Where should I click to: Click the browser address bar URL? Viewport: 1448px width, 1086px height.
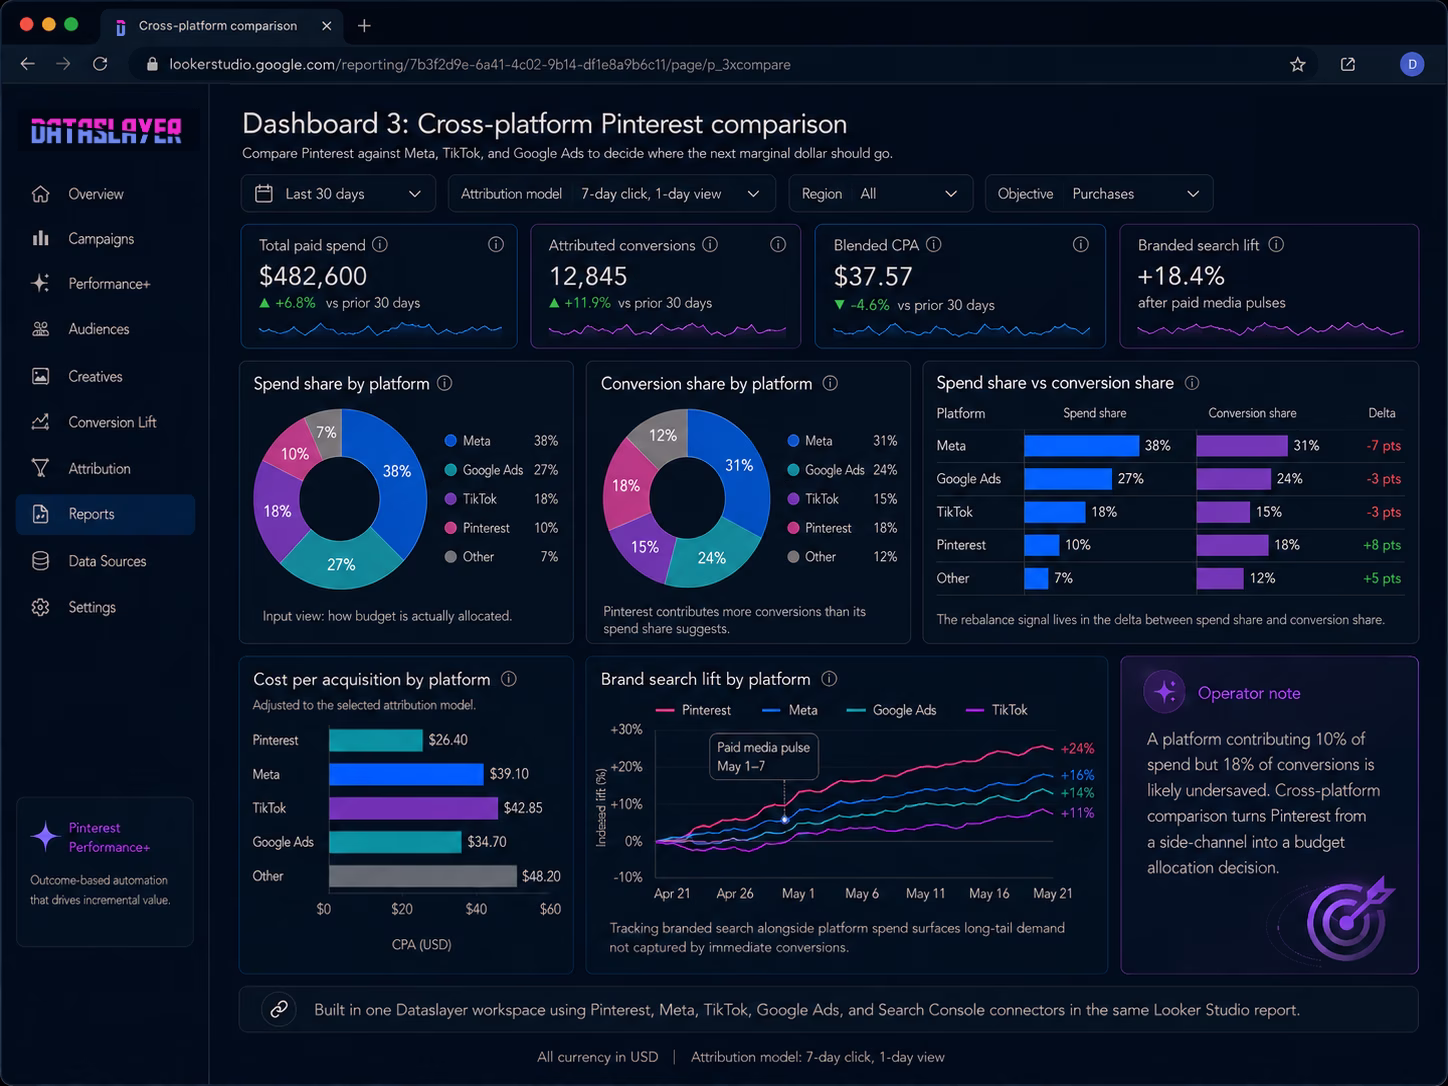pyautogui.click(x=479, y=64)
